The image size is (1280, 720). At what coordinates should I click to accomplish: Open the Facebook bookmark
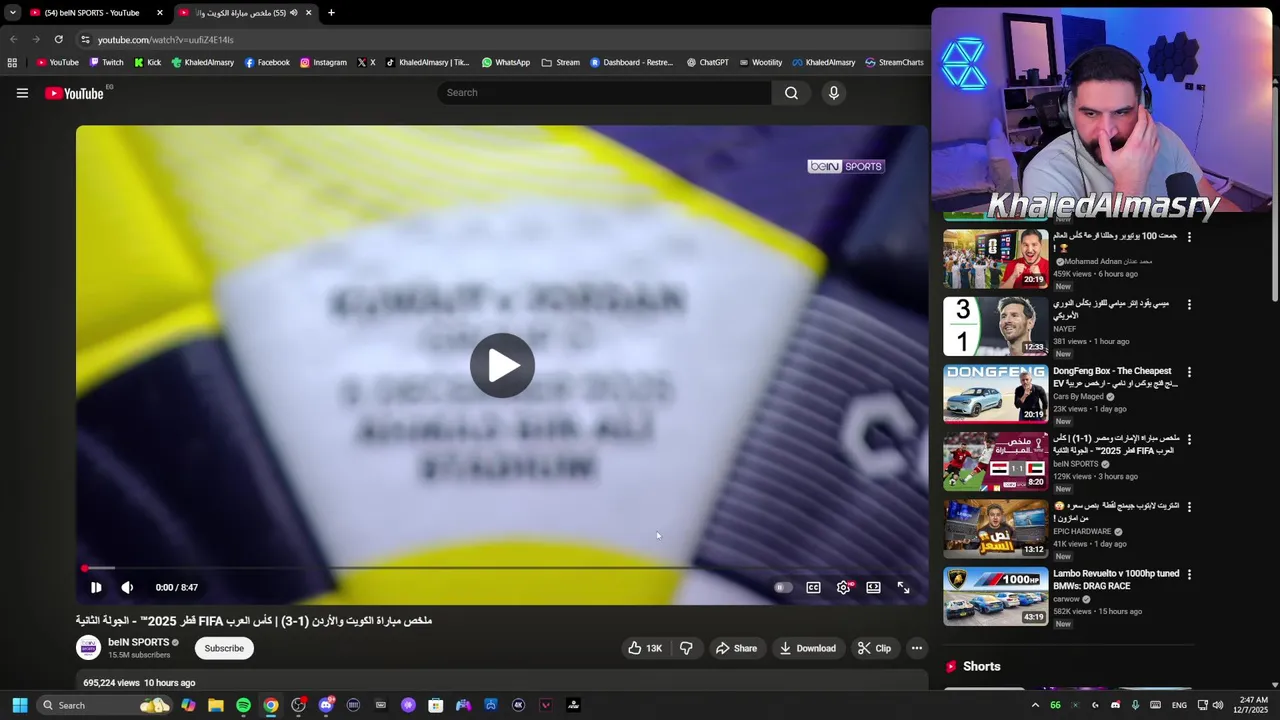click(267, 62)
